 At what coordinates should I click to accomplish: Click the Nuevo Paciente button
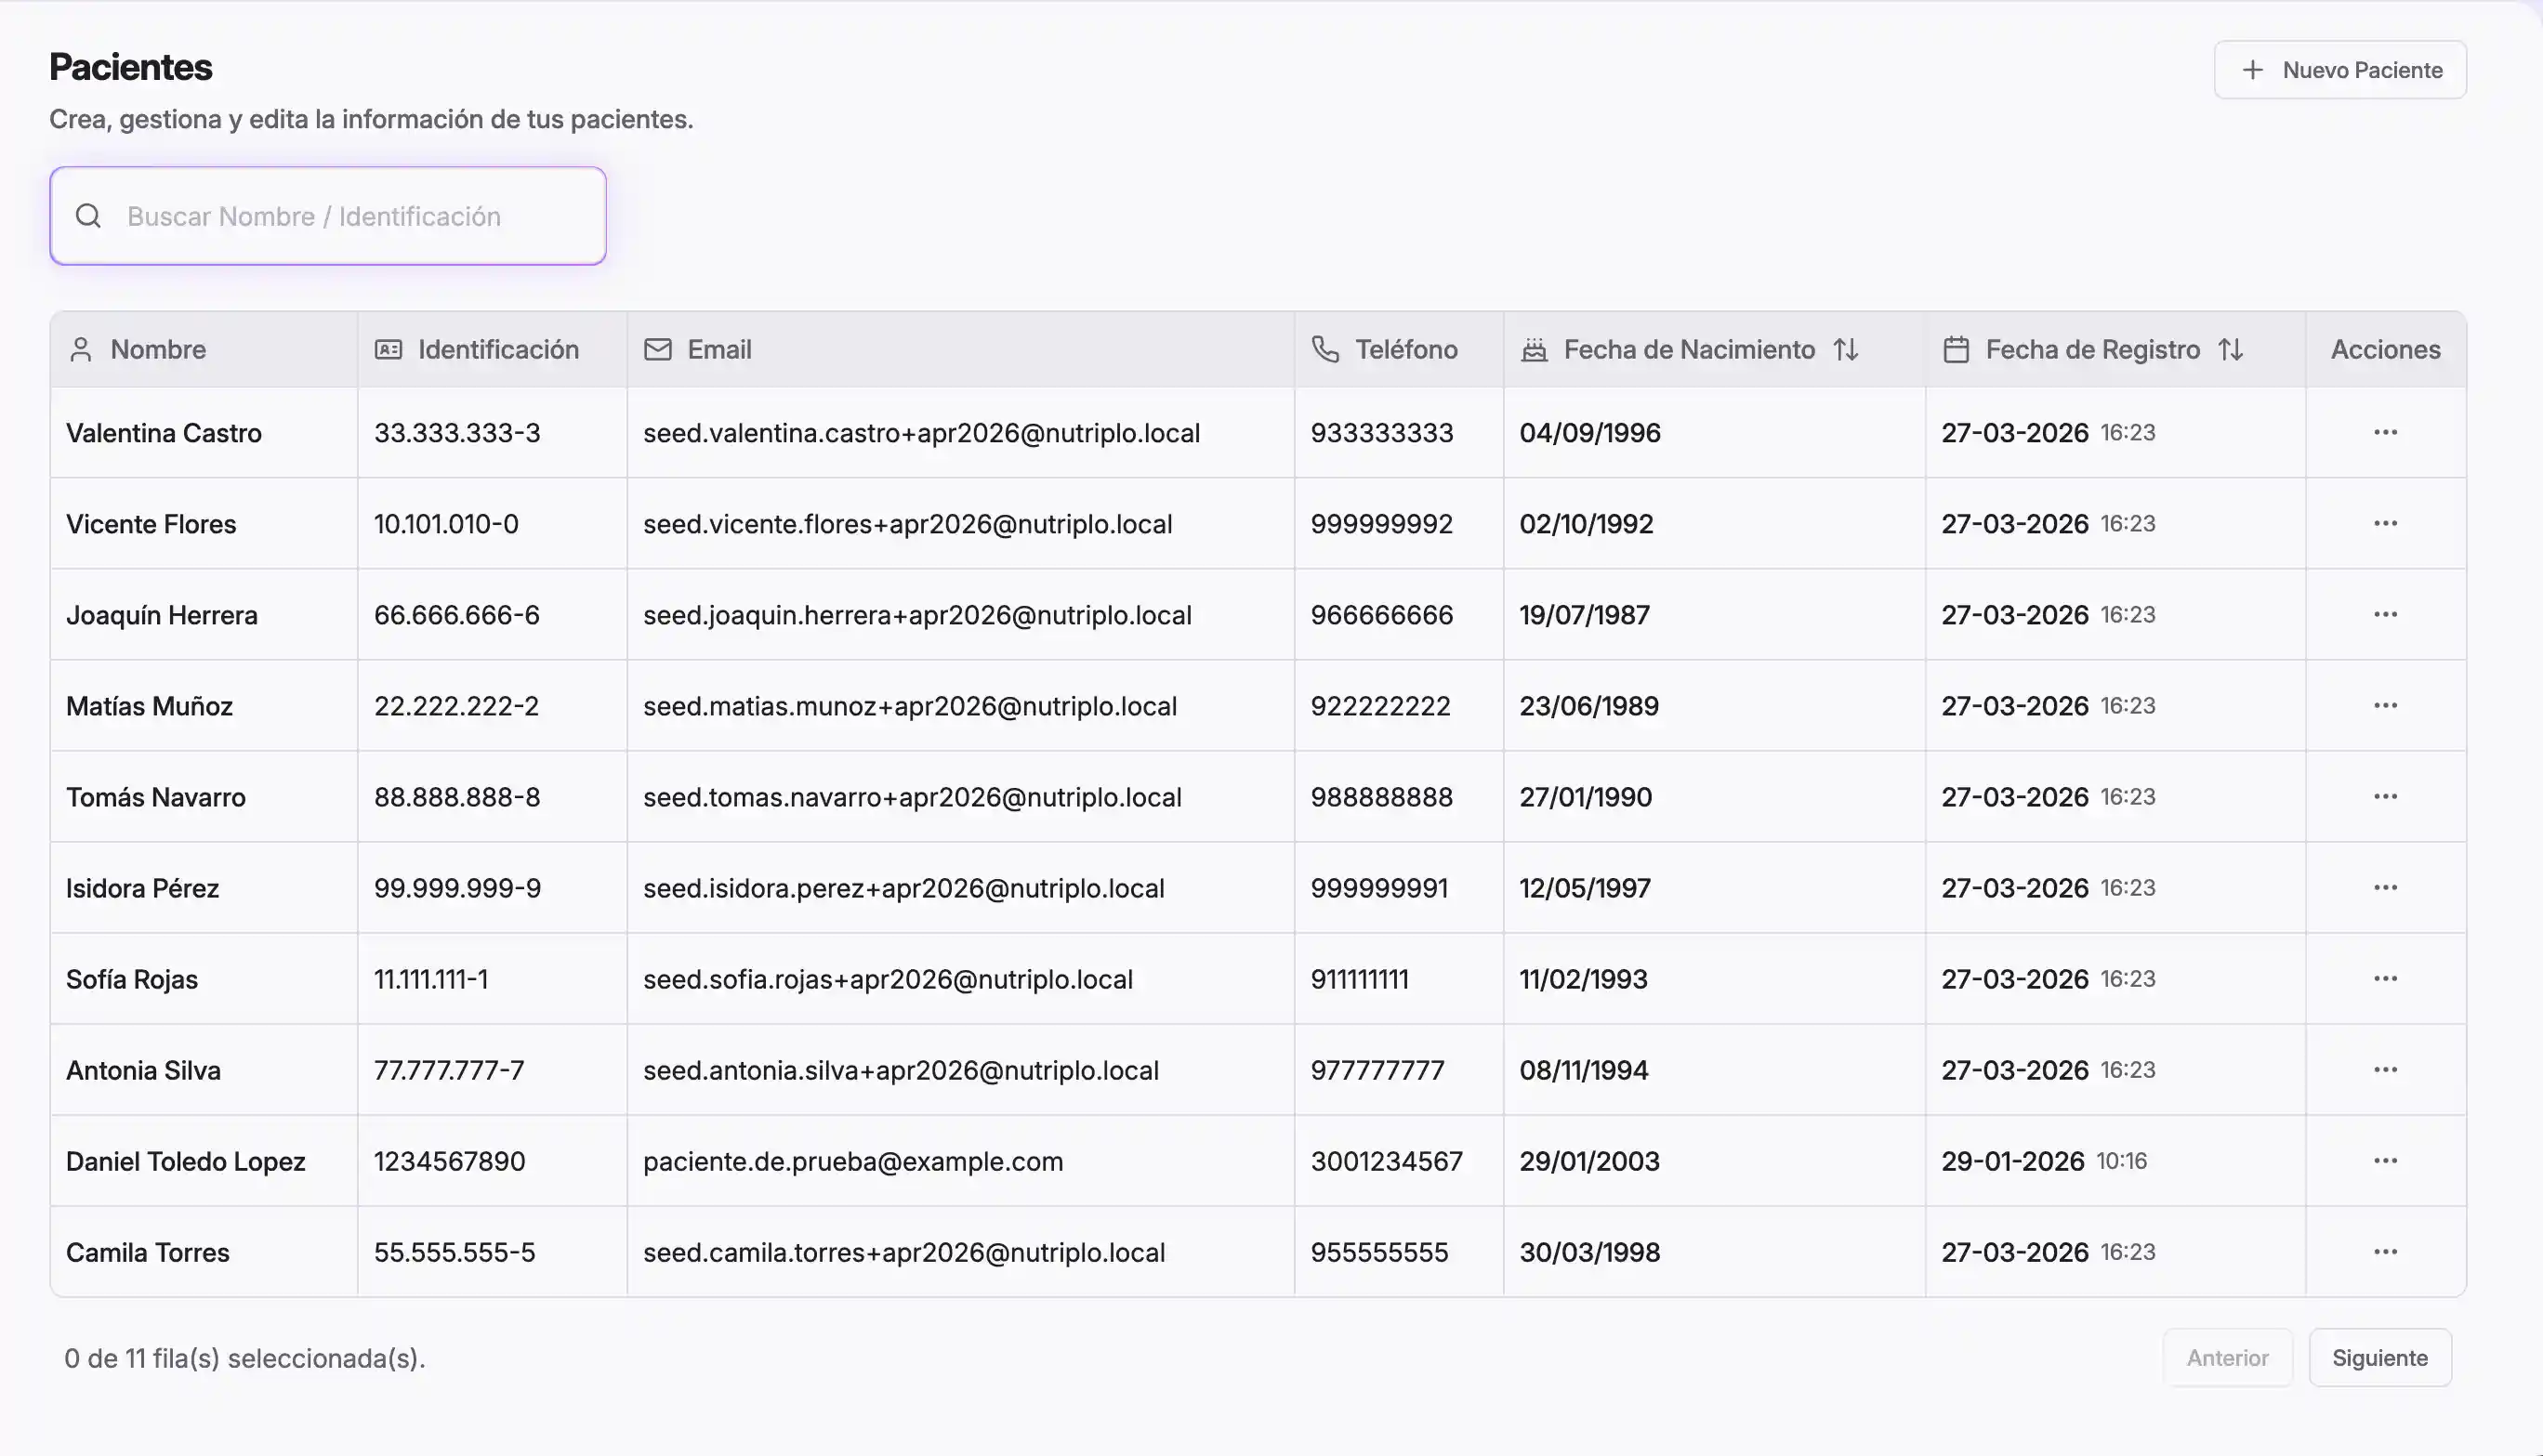click(x=2339, y=70)
